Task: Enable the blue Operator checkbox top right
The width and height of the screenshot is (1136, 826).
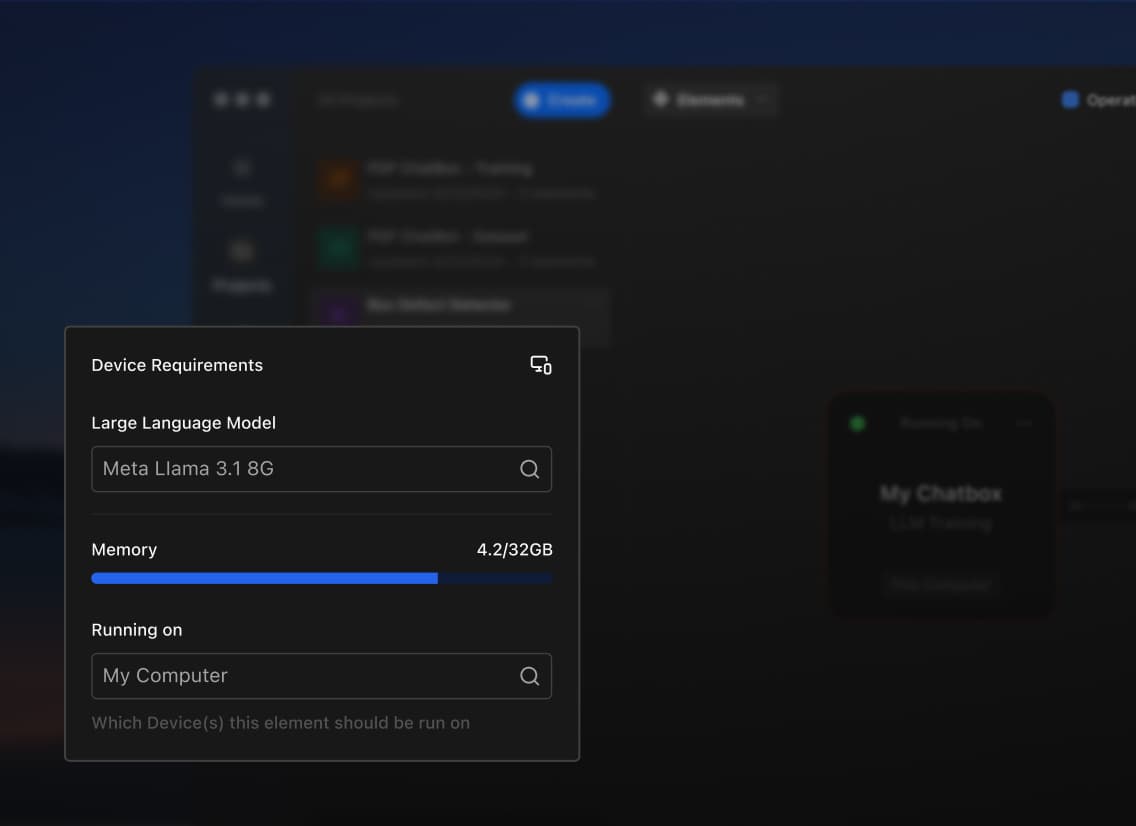Action: tap(1069, 100)
